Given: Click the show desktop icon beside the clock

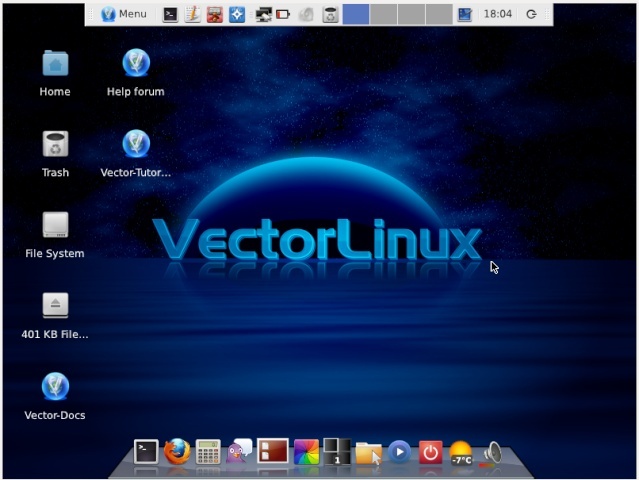Looking at the screenshot, I should 465,15.
